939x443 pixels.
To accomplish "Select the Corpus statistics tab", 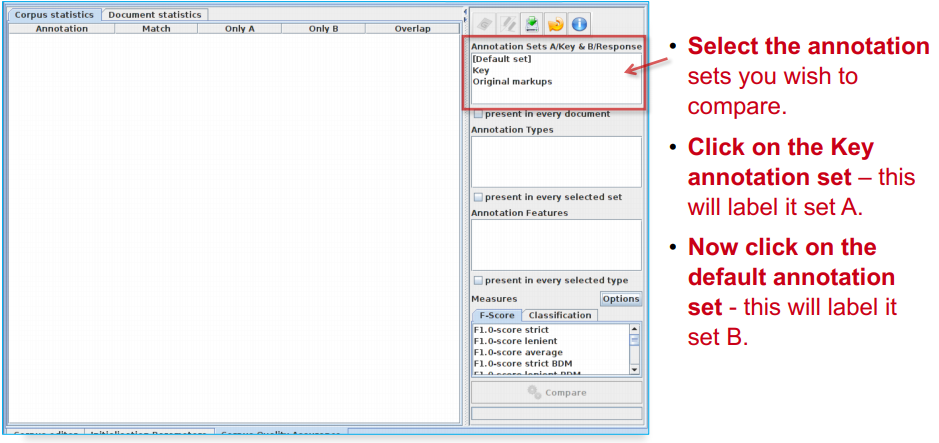I will click(x=54, y=15).
